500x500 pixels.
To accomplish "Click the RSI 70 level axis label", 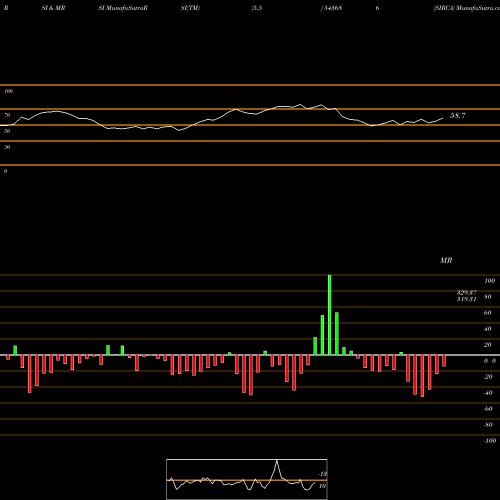I will 7,115.
